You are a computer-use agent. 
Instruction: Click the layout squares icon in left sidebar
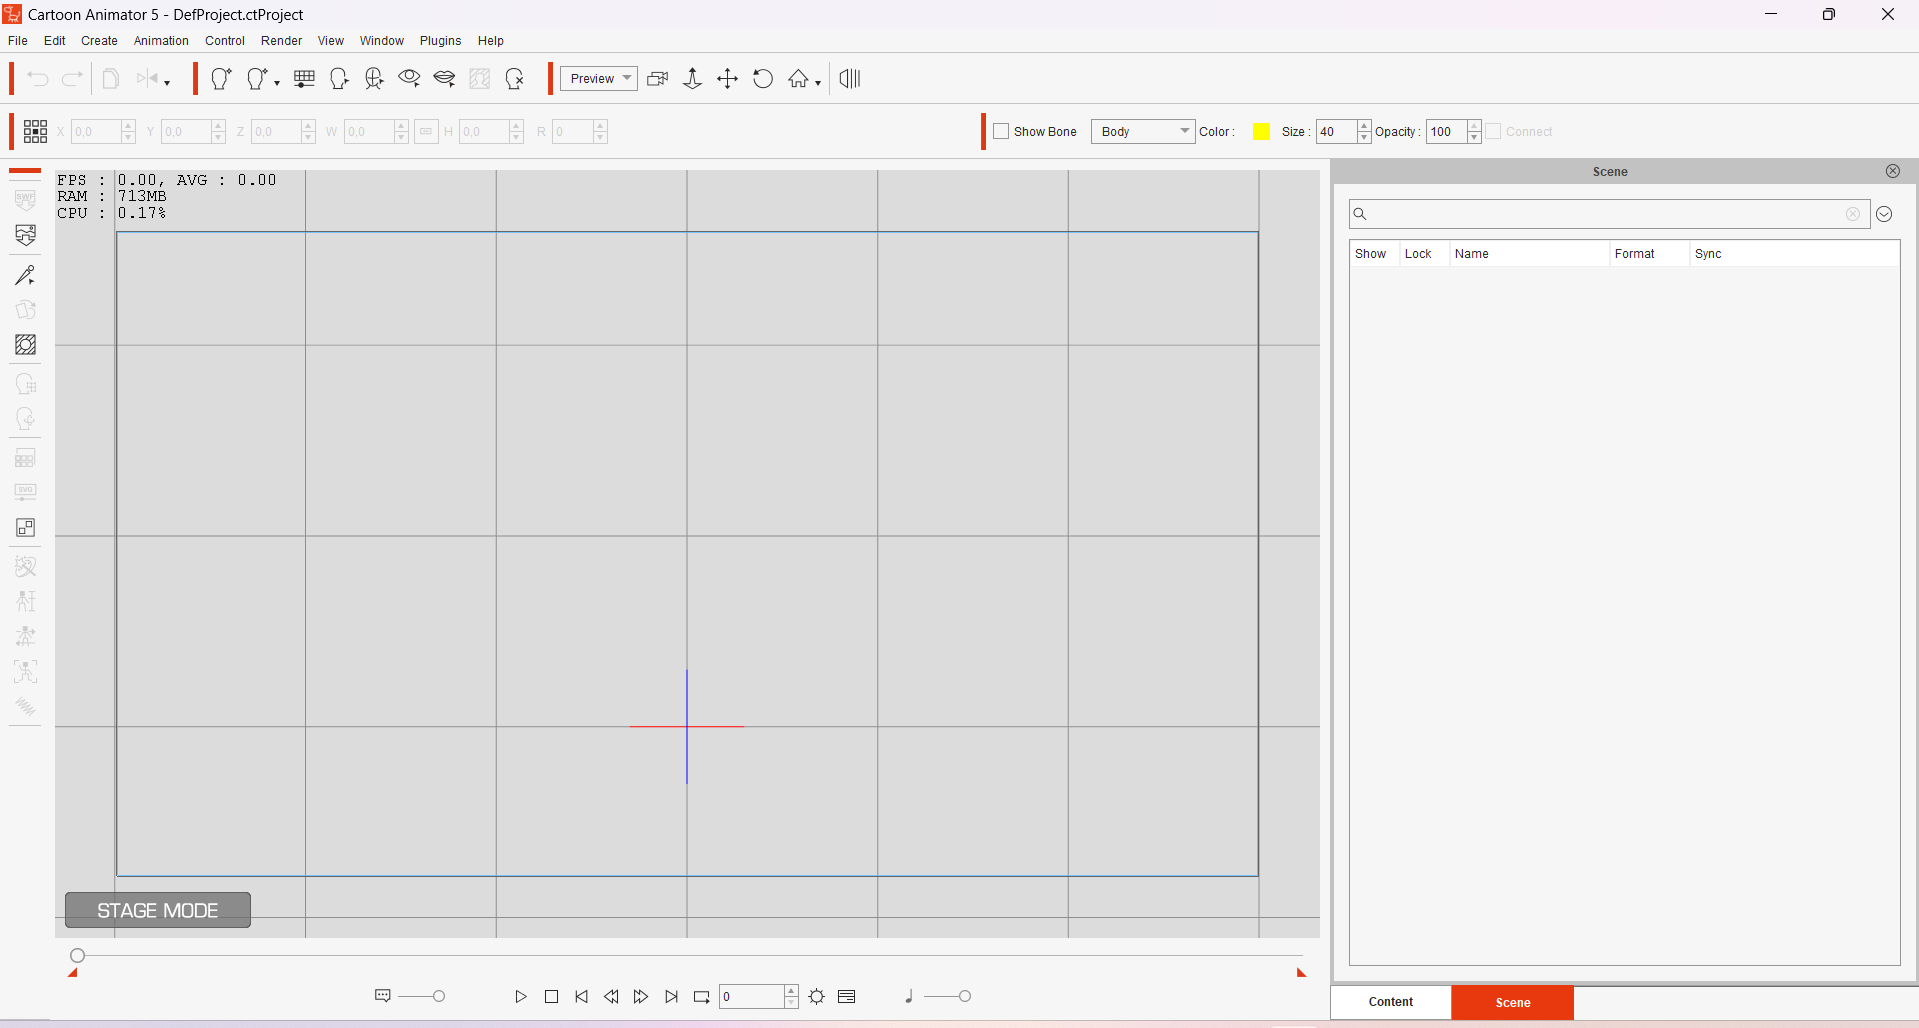click(x=26, y=528)
